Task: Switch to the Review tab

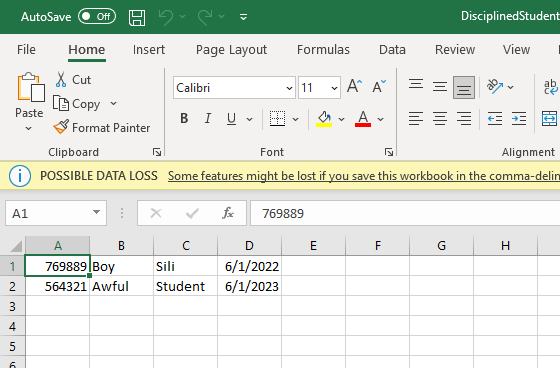Action: [455, 49]
